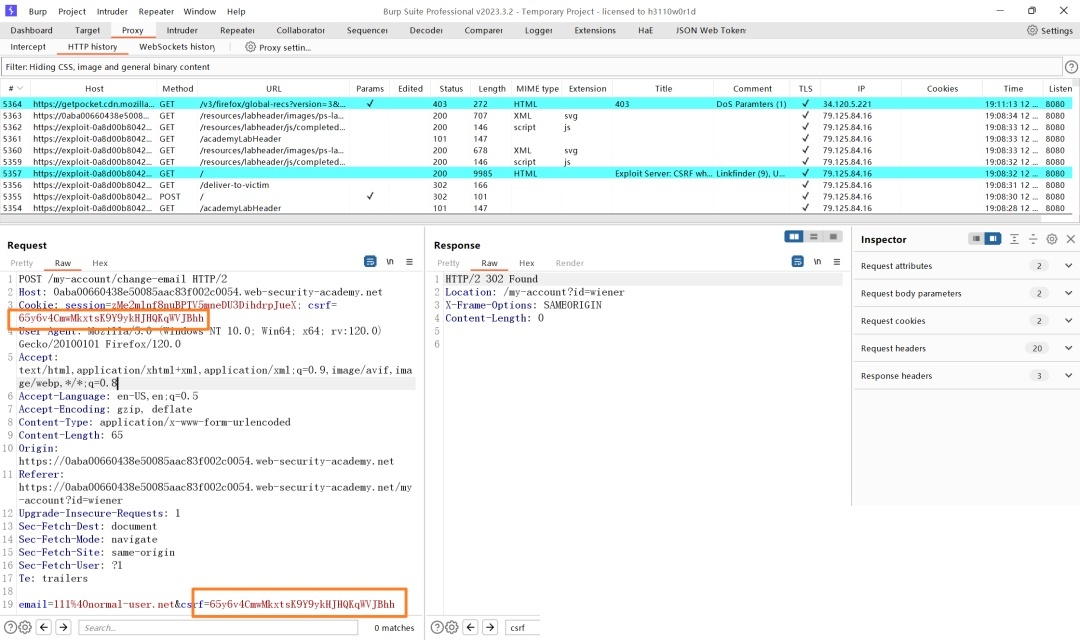This screenshot has height=640, width=1080.
Task: Go to previous match in Request search
Action: pos(44,627)
